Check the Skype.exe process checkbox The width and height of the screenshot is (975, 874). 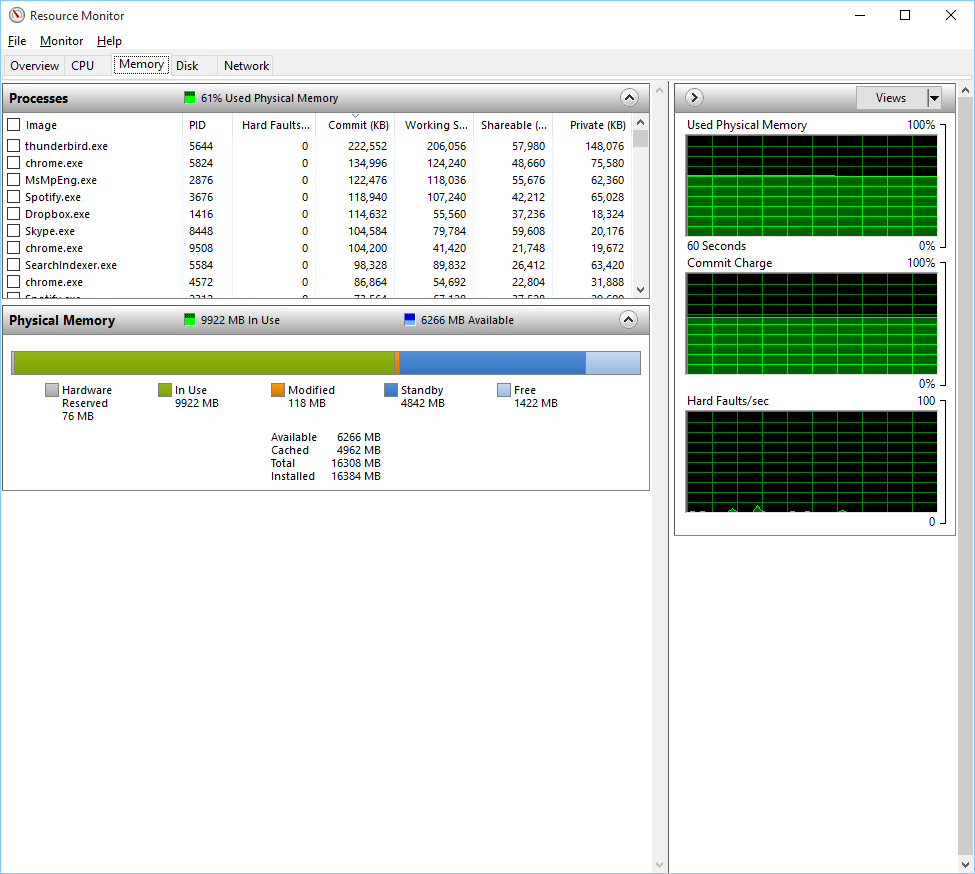(x=14, y=231)
